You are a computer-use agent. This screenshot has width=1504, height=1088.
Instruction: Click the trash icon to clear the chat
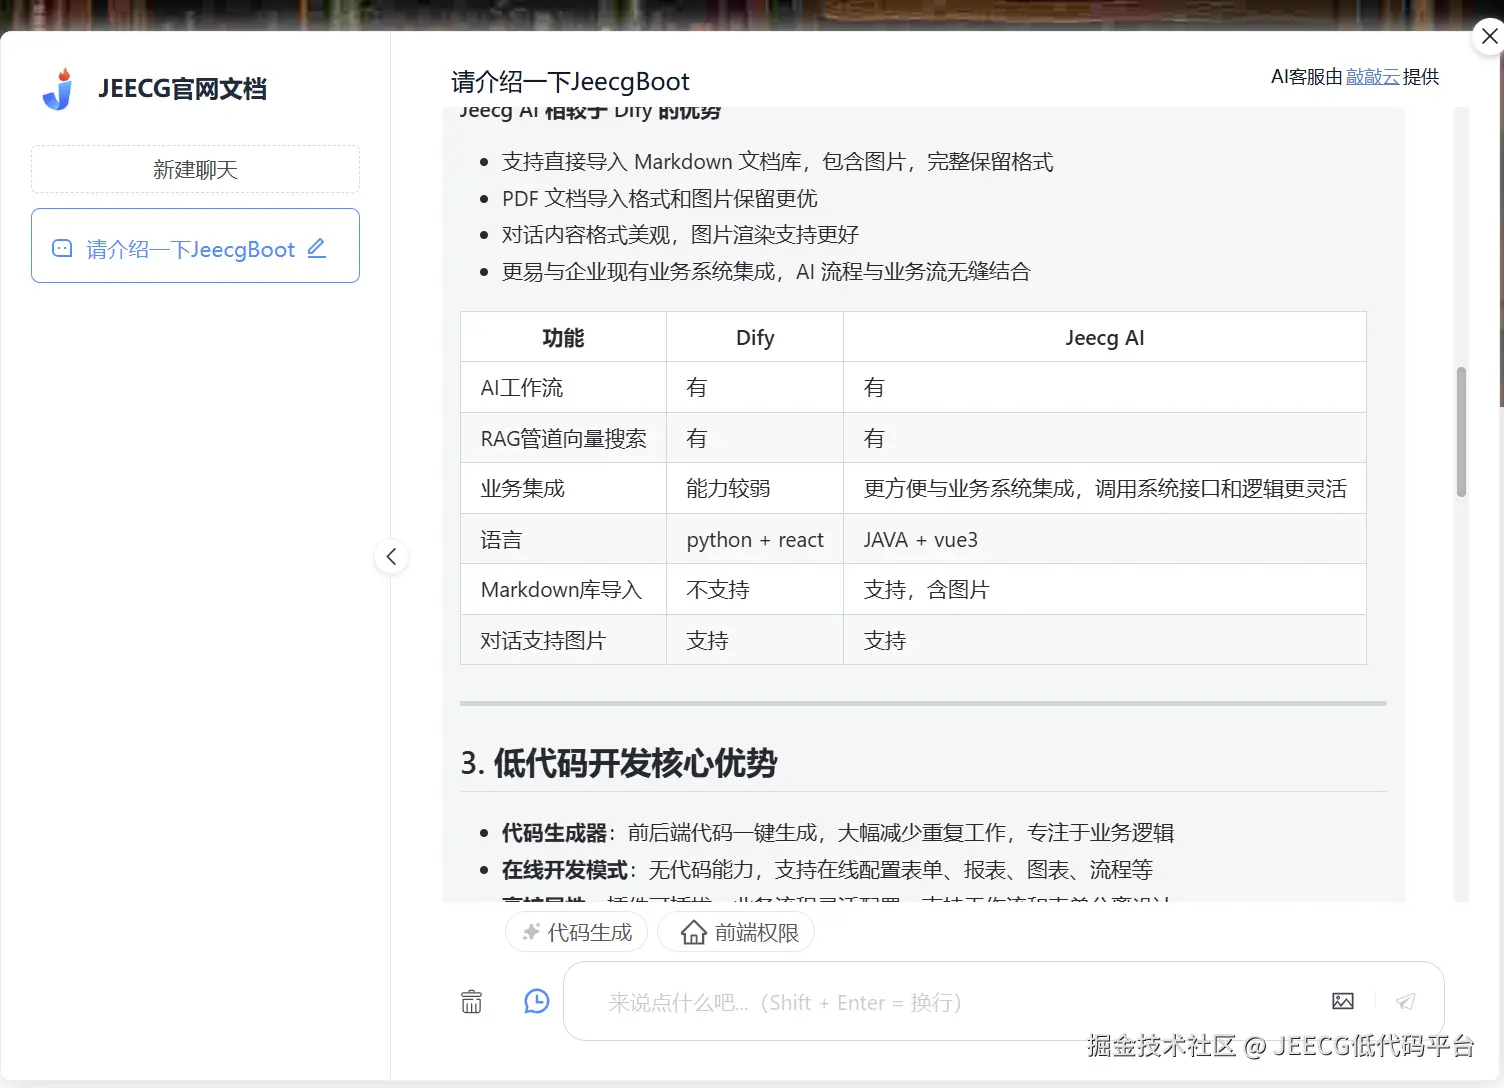[471, 1001]
